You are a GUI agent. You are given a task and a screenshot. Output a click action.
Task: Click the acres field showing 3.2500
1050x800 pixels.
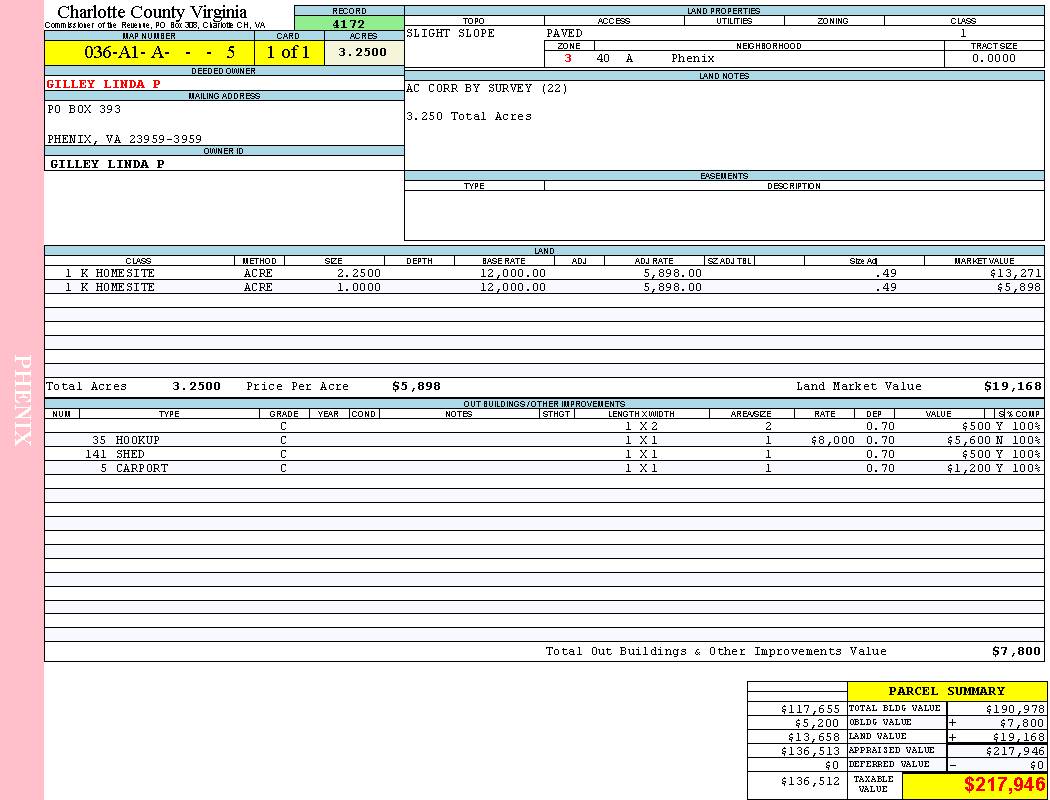[363, 53]
